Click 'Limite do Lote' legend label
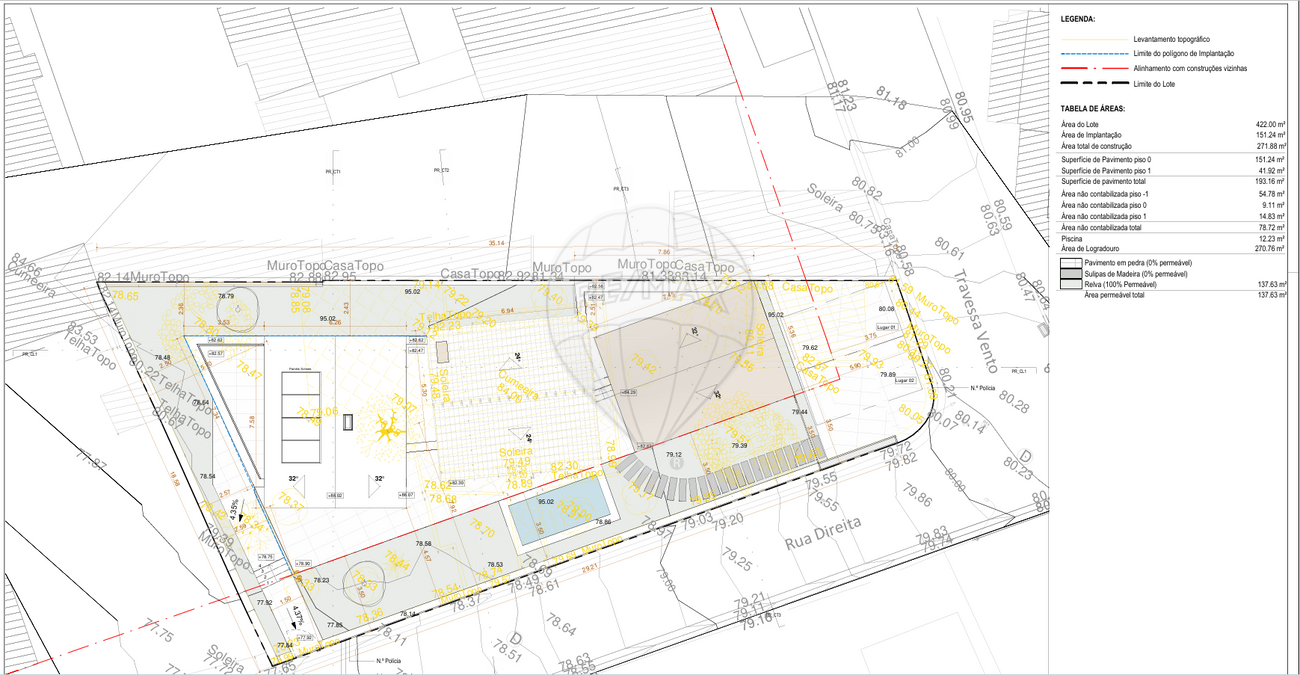 click(x=1154, y=84)
